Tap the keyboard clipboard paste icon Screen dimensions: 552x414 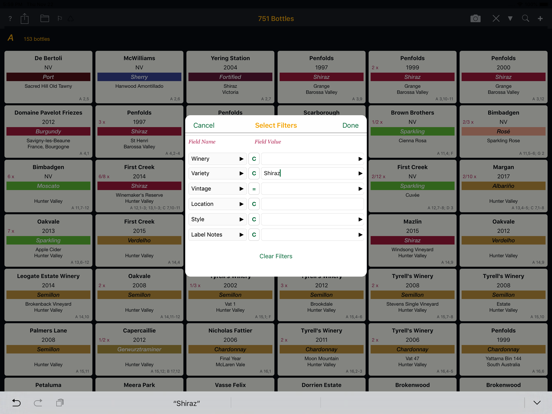pyautogui.click(x=60, y=403)
